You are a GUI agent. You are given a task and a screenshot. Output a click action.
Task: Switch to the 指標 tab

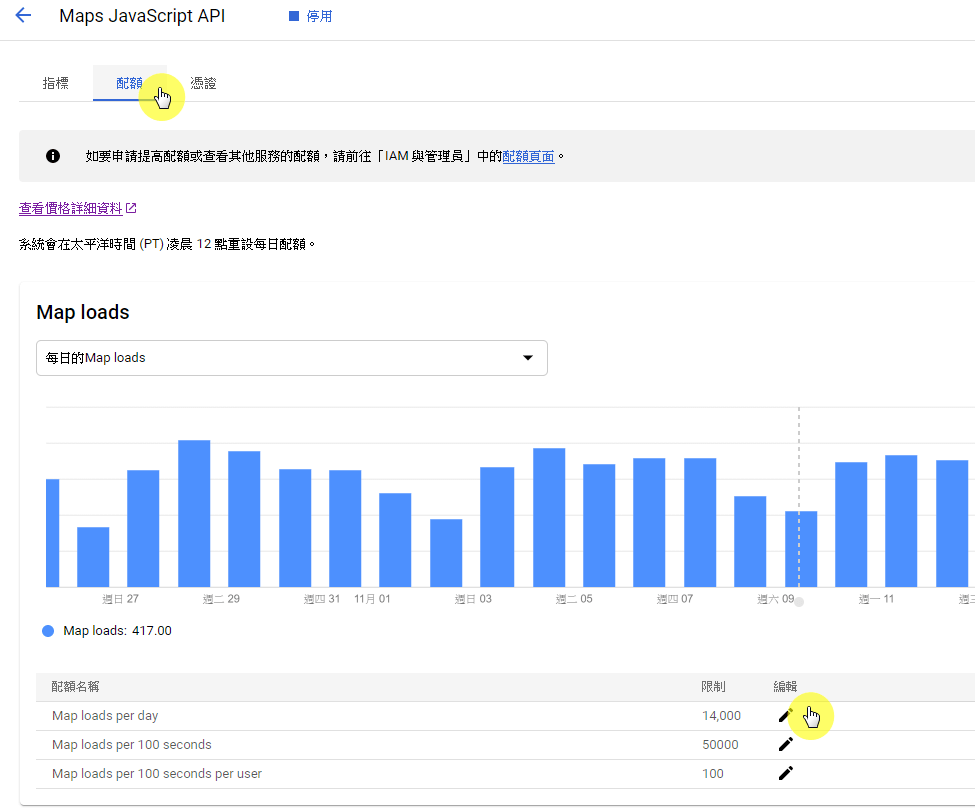[55, 83]
